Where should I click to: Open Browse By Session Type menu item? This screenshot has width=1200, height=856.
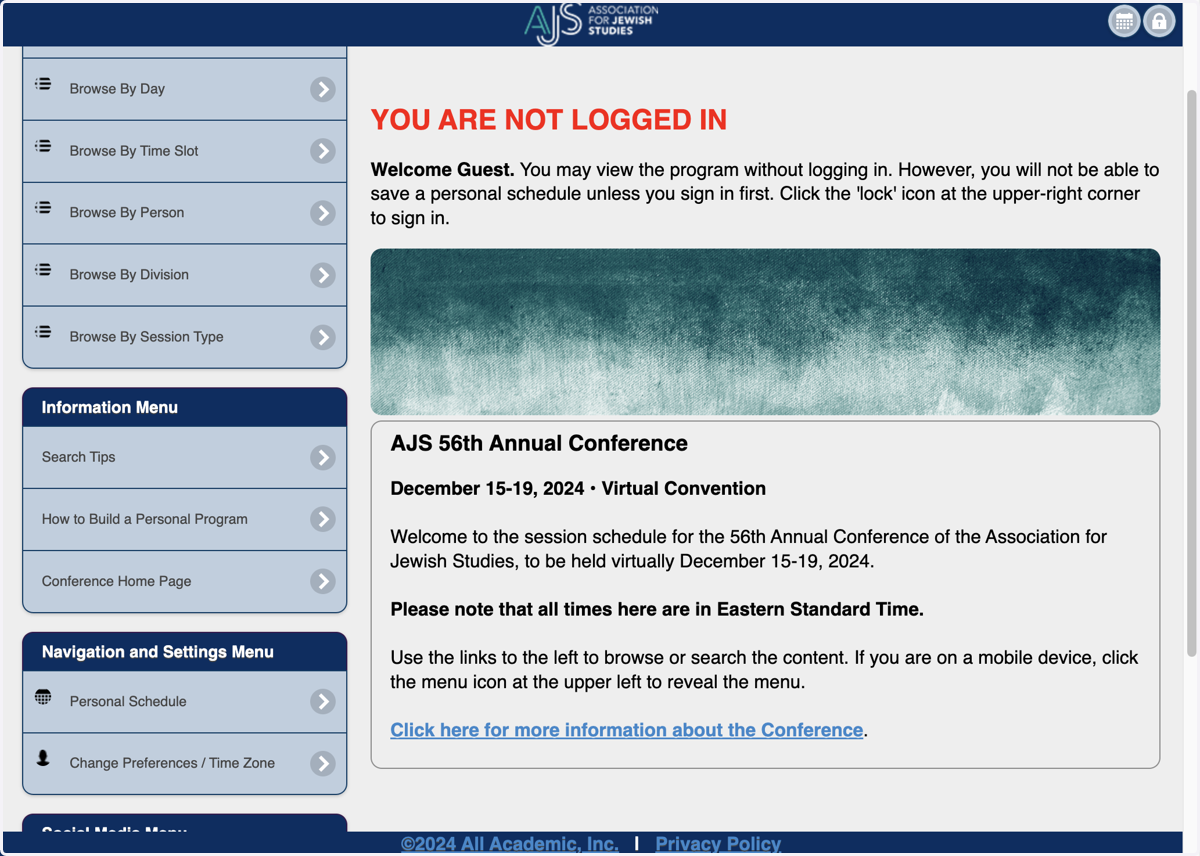pos(185,337)
